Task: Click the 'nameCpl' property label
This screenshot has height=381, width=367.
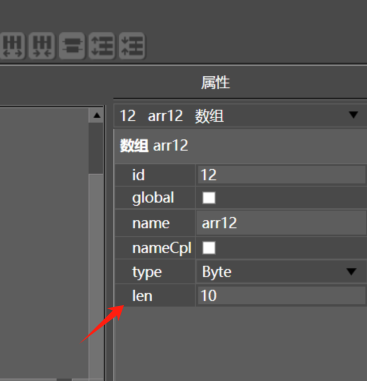Action: (x=162, y=248)
